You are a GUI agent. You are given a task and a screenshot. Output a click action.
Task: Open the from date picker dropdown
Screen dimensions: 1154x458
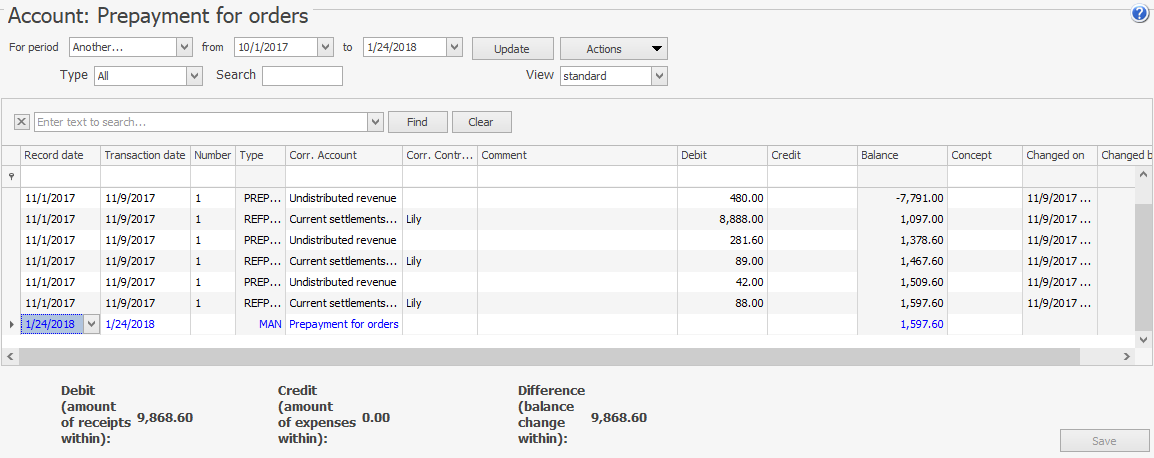(325, 47)
